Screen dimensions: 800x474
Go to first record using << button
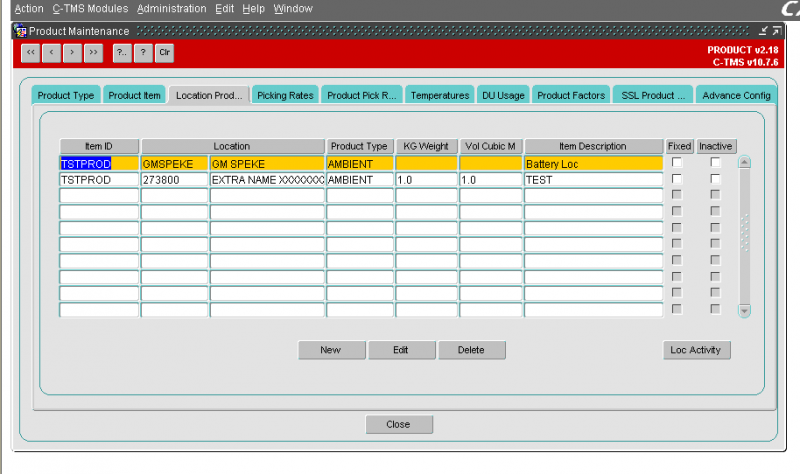pos(31,53)
